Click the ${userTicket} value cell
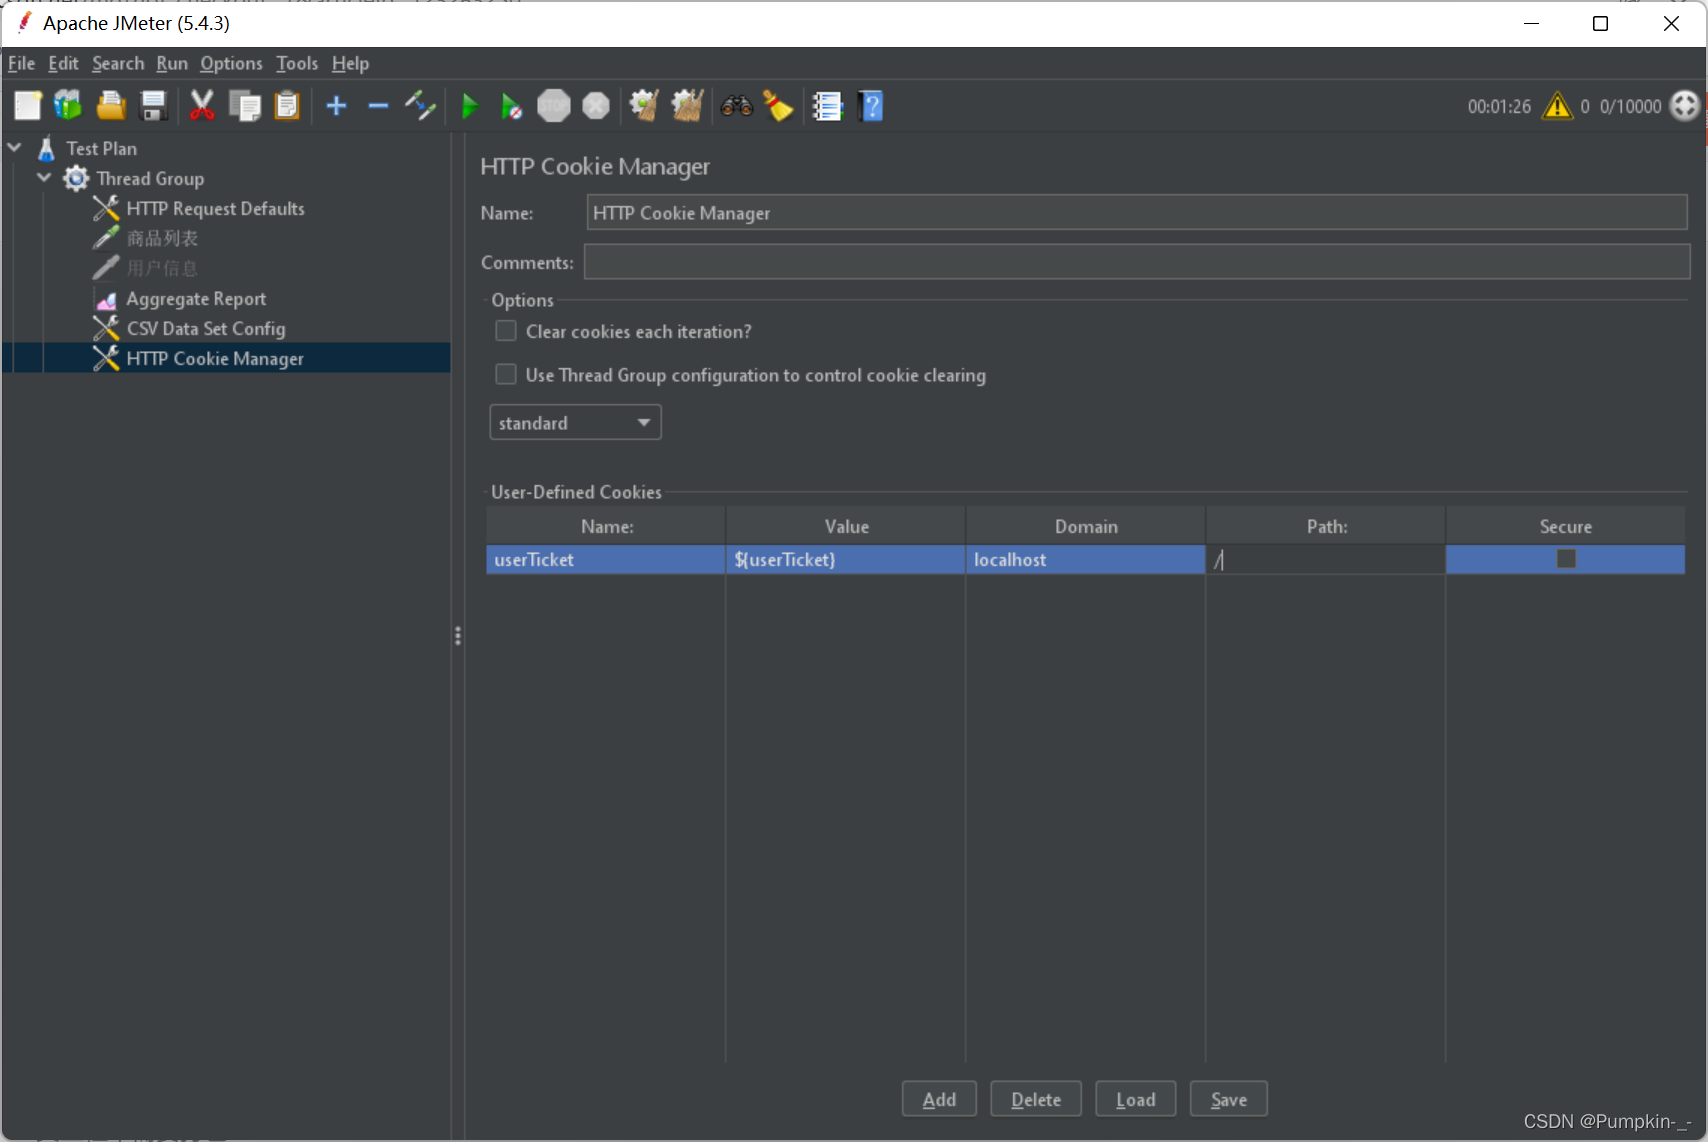The width and height of the screenshot is (1708, 1142). click(x=845, y=559)
